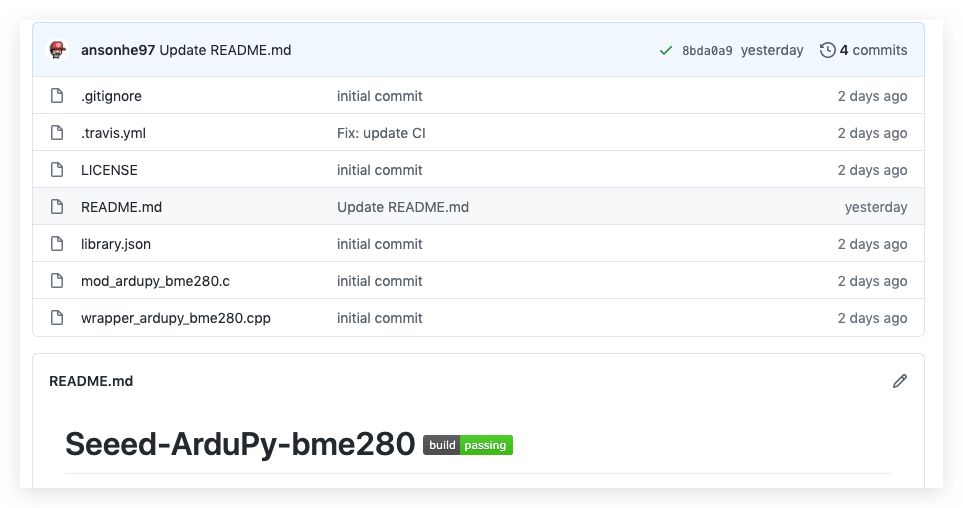Click the file icon beside .gitignore
Screen dimensions: 963x508
58,96
